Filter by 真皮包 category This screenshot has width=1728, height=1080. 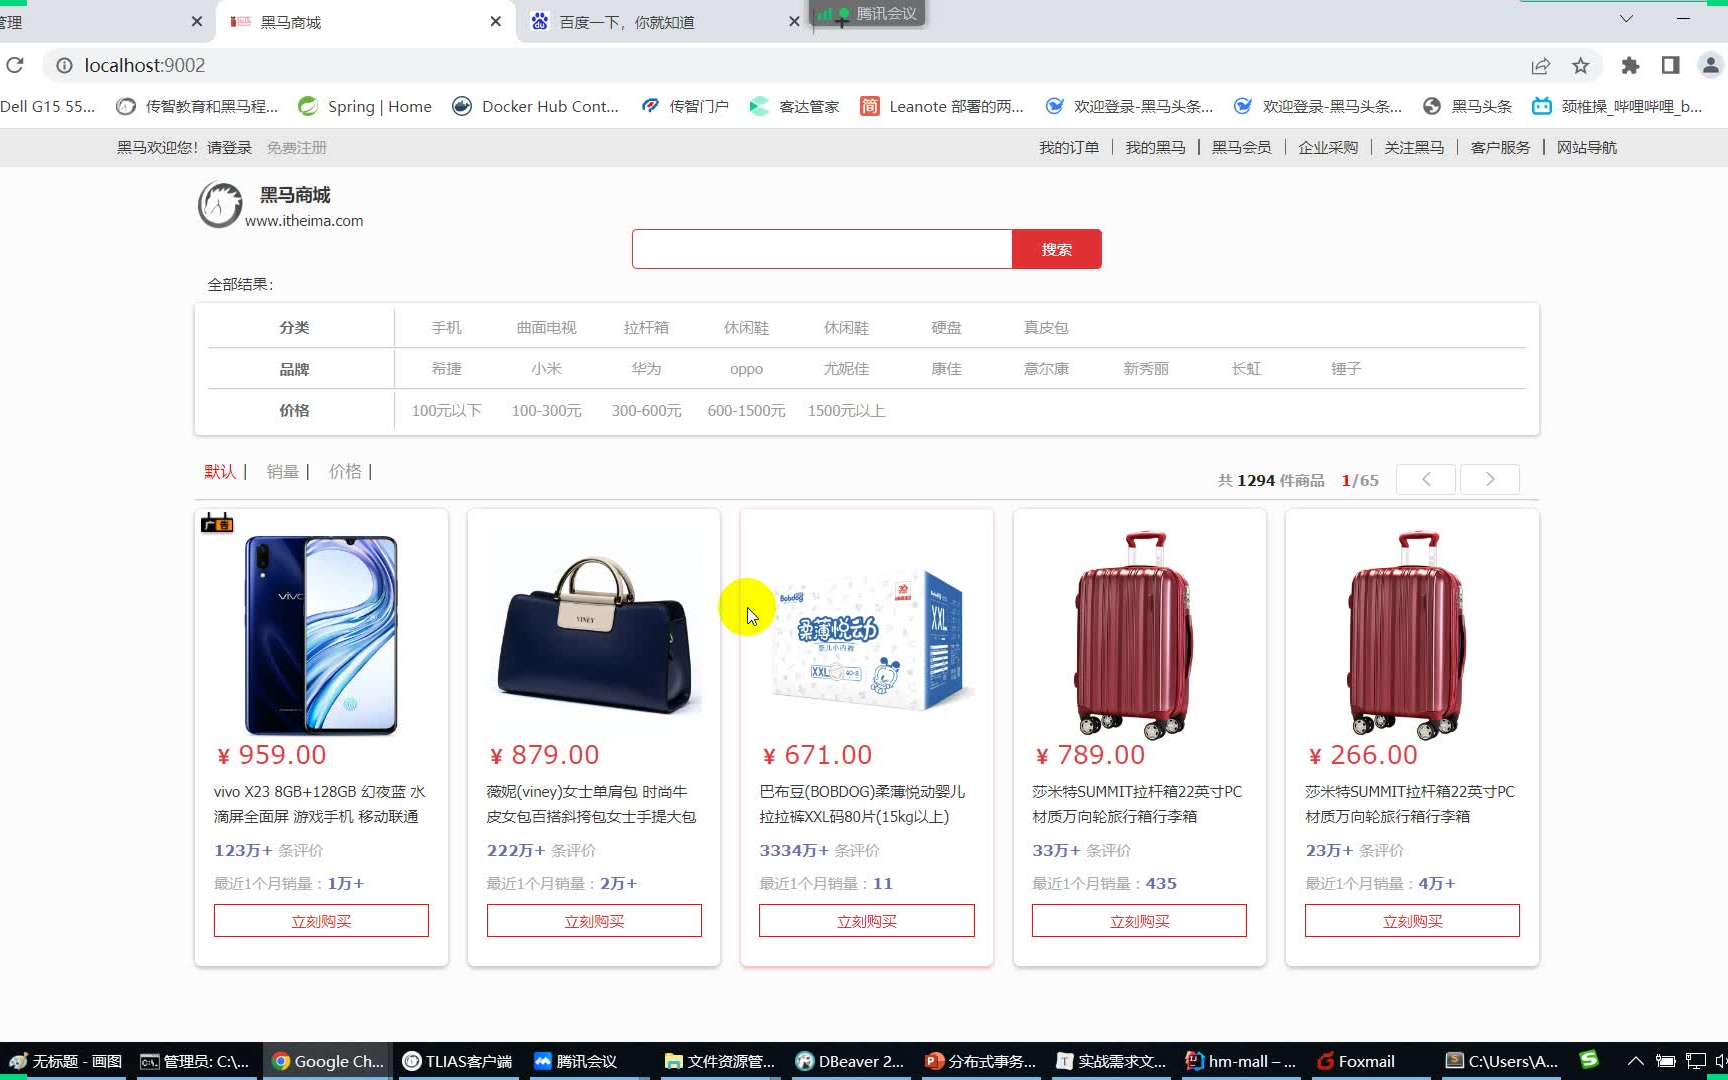(x=1046, y=327)
